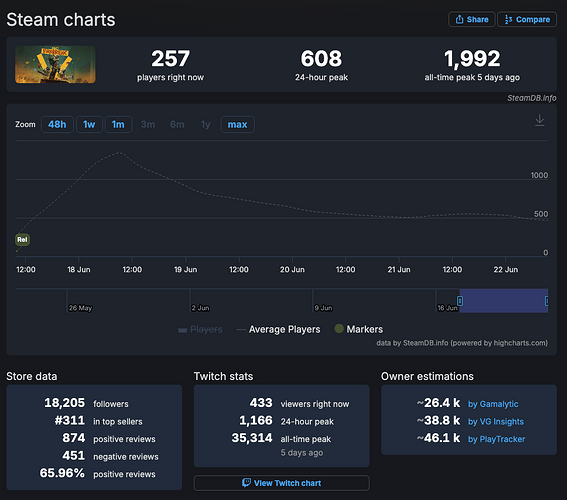Click the 608 24-hour peak value

click(x=321, y=59)
